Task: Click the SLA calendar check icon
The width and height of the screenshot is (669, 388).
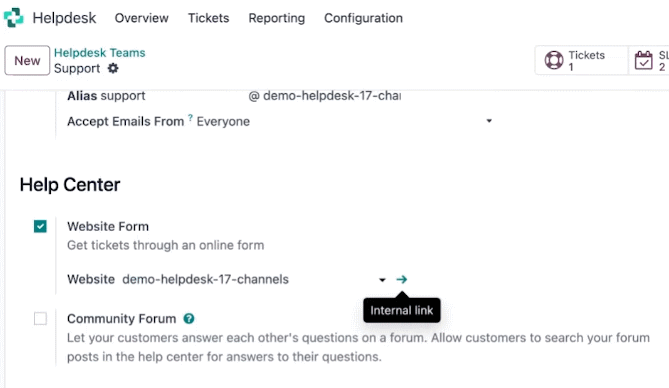Action: pyautogui.click(x=643, y=60)
